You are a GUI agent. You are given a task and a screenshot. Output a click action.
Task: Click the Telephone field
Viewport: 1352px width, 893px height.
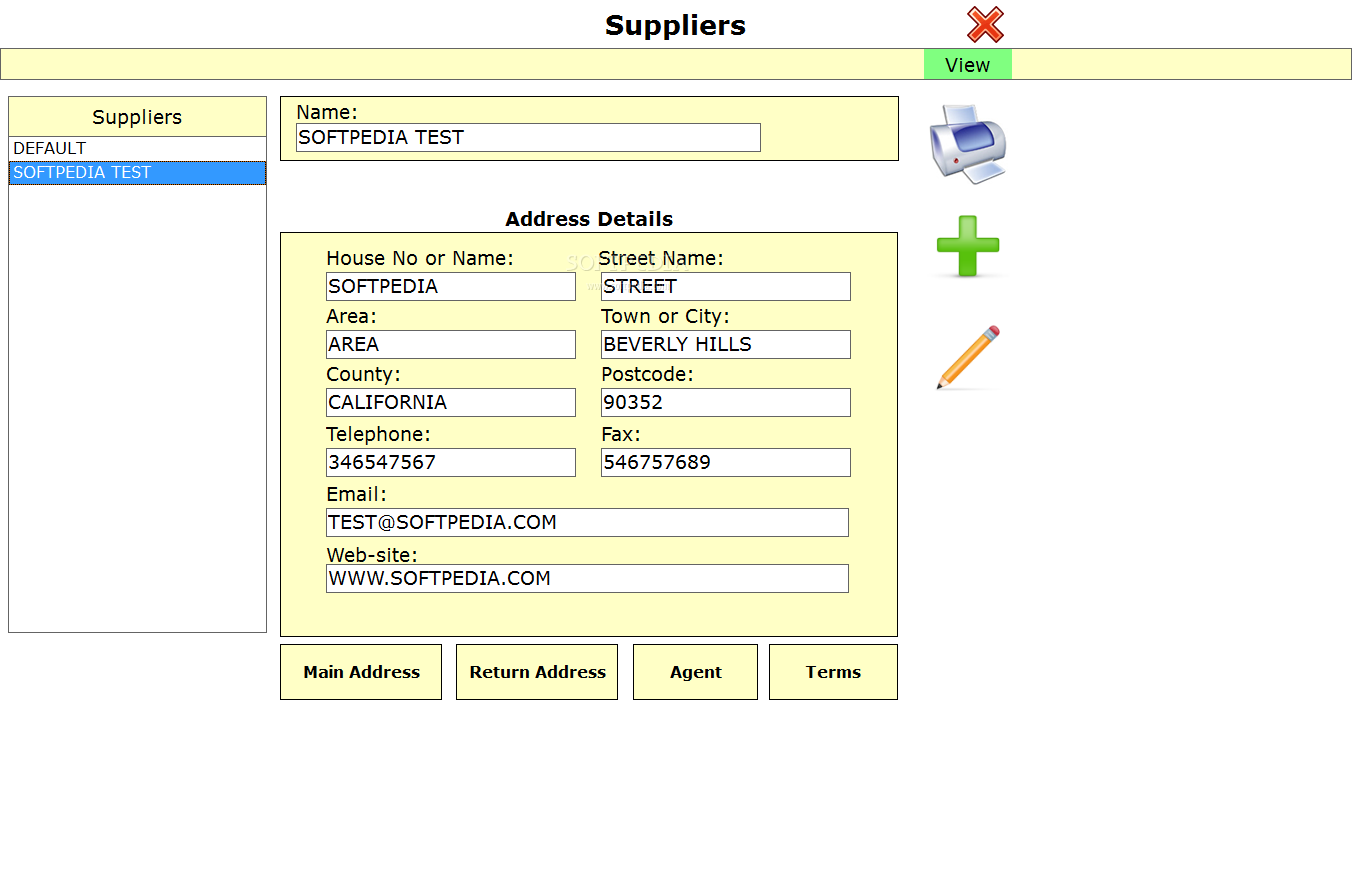point(451,462)
